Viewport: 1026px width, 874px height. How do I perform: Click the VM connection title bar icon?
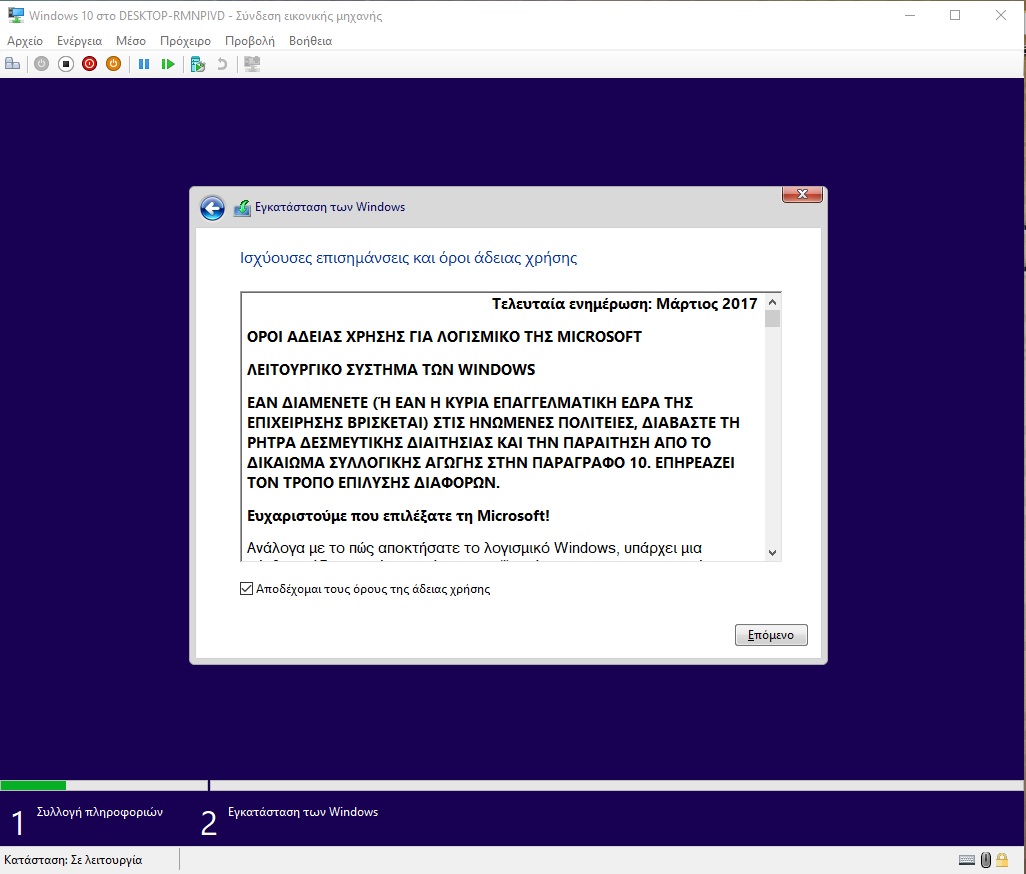coord(16,15)
